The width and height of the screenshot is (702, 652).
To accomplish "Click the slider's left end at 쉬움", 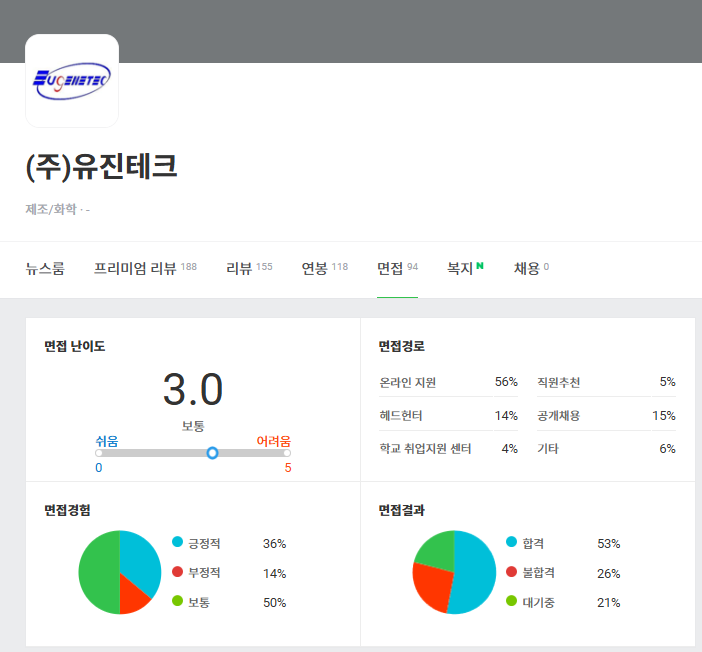I will (98, 453).
